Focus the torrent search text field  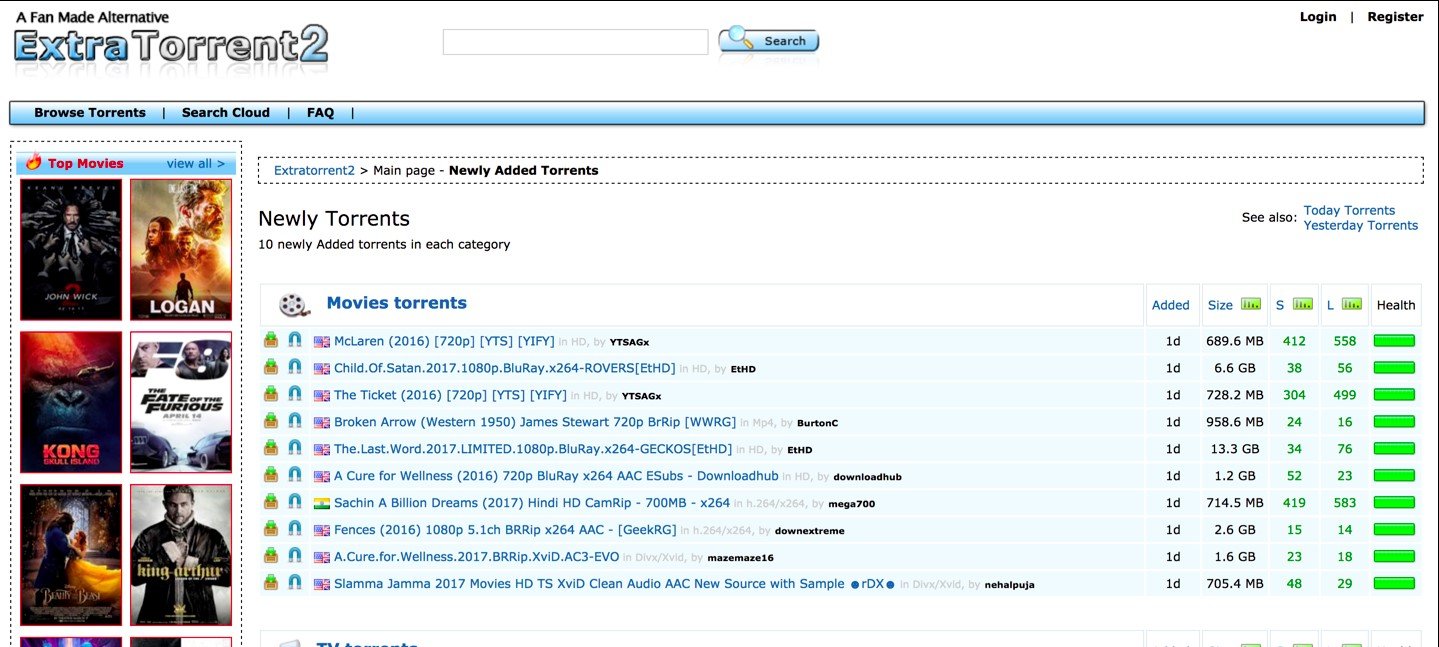point(575,42)
